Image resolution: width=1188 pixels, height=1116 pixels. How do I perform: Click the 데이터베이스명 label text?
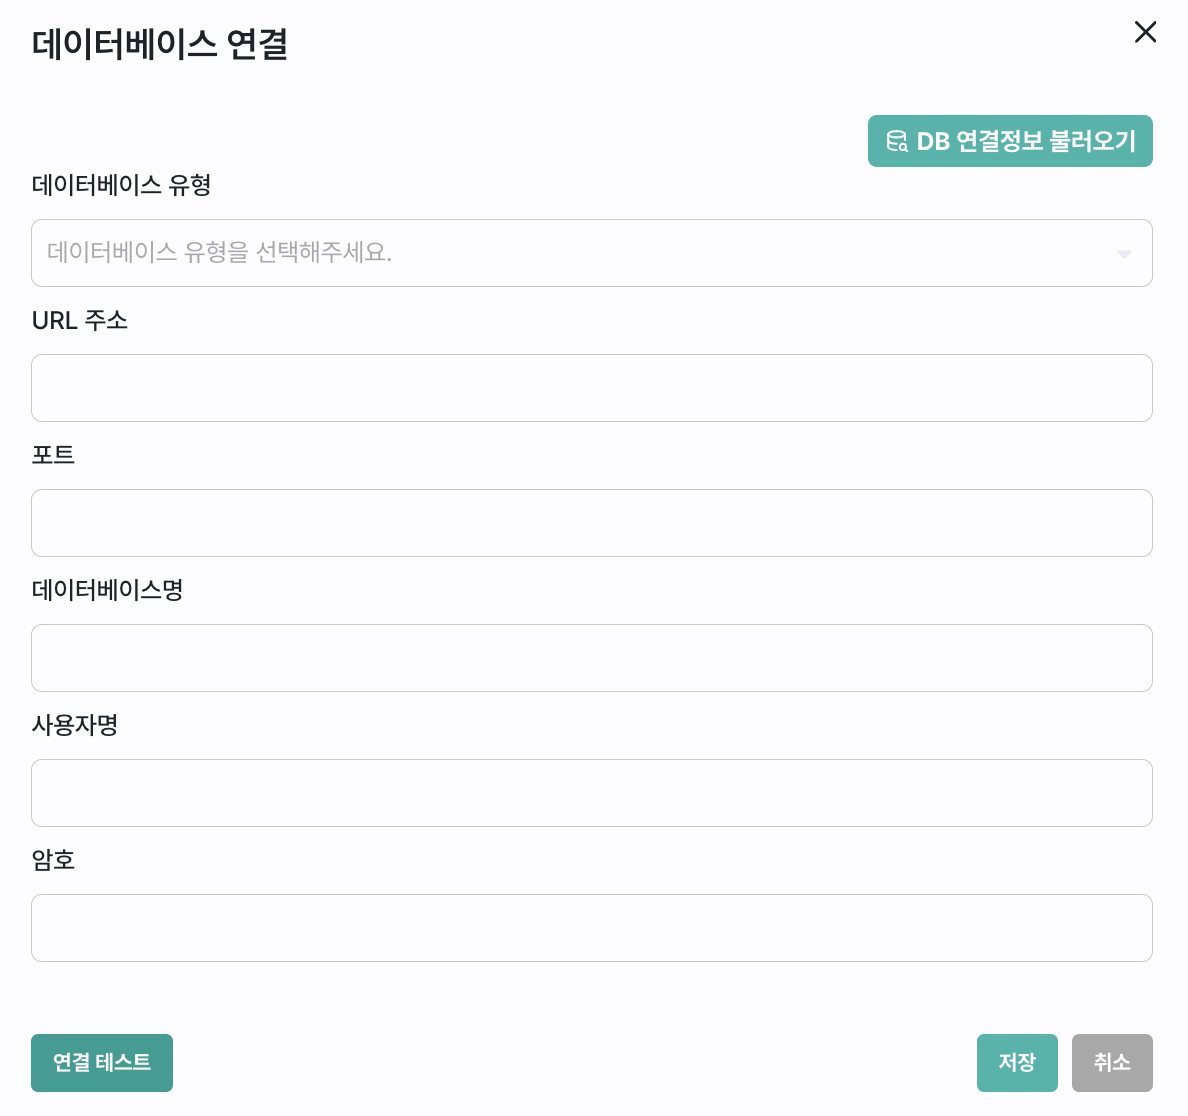108,589
